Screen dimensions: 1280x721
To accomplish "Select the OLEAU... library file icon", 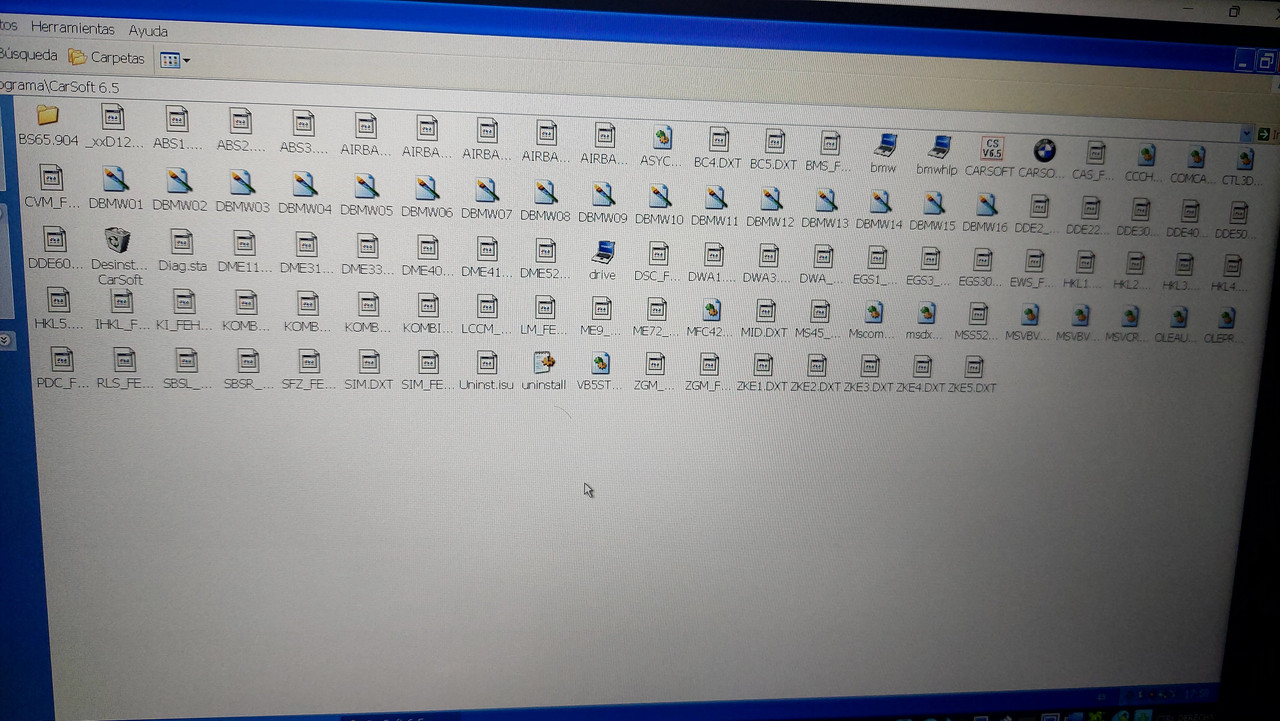I will (1178, 318).
